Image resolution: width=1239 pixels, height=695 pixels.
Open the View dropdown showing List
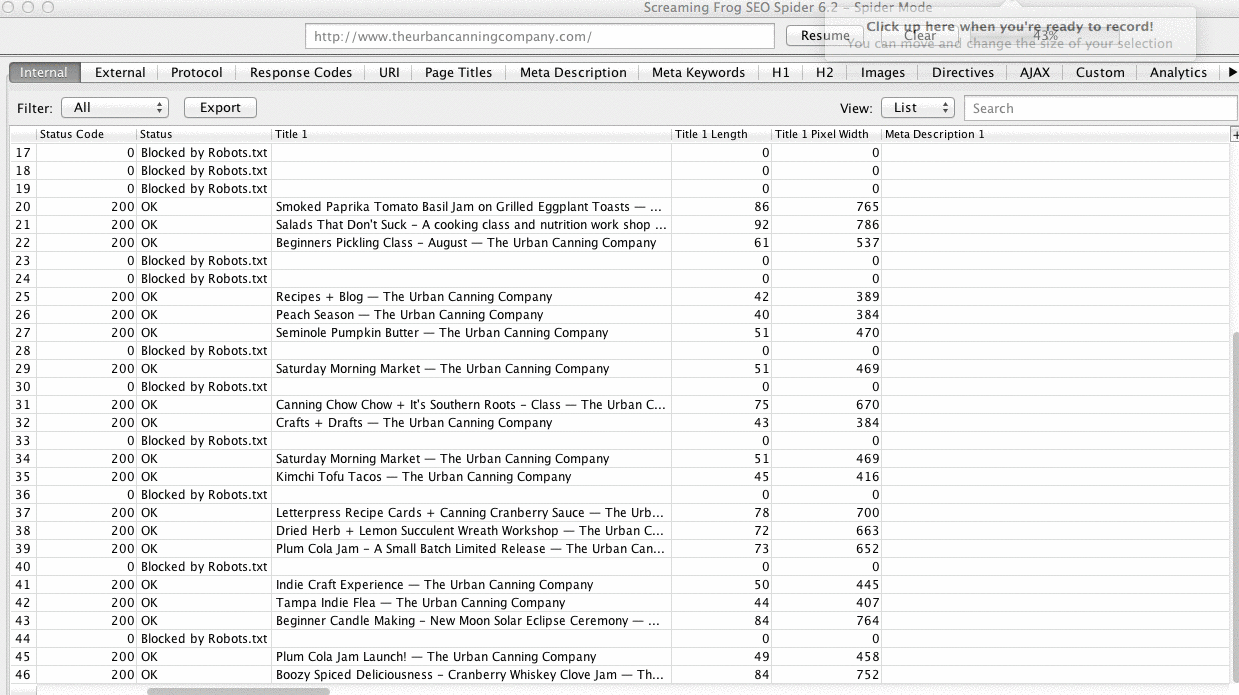click(x=917, y=108)
